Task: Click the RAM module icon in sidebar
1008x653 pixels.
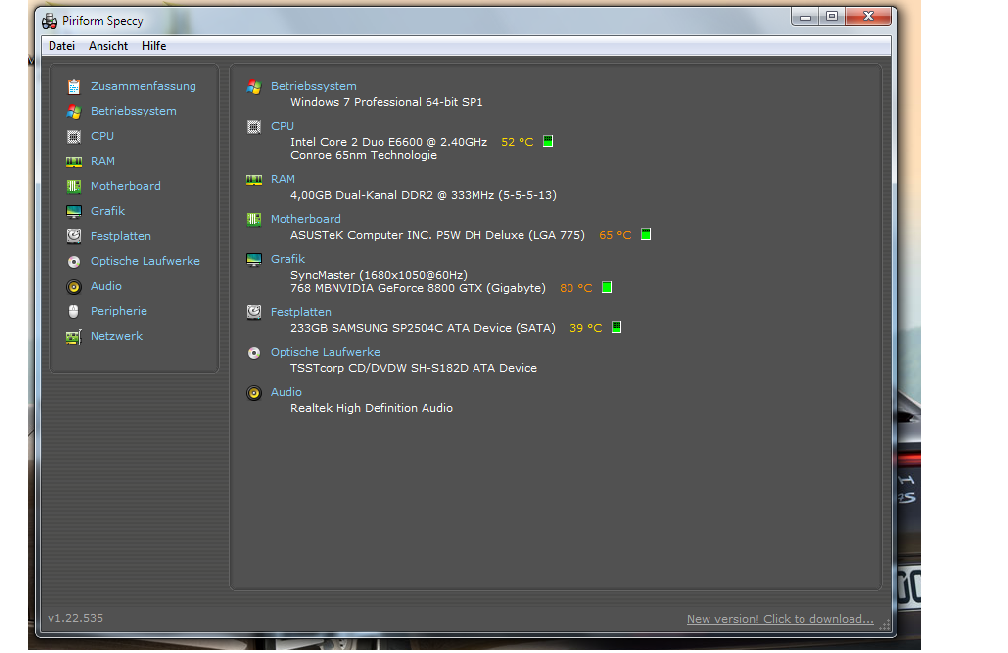Action: [x=74, y=161]
